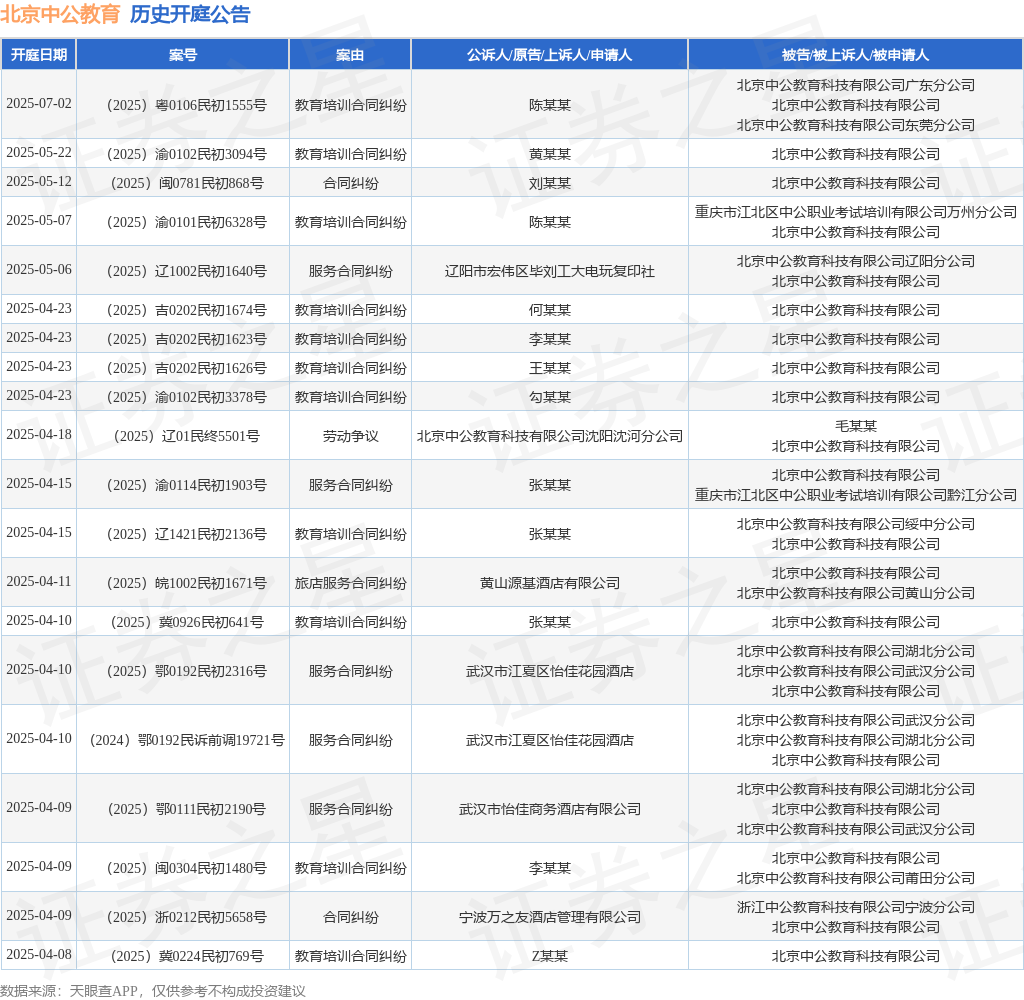Click case number 闽0781民初868号

(x=187, y=183)
